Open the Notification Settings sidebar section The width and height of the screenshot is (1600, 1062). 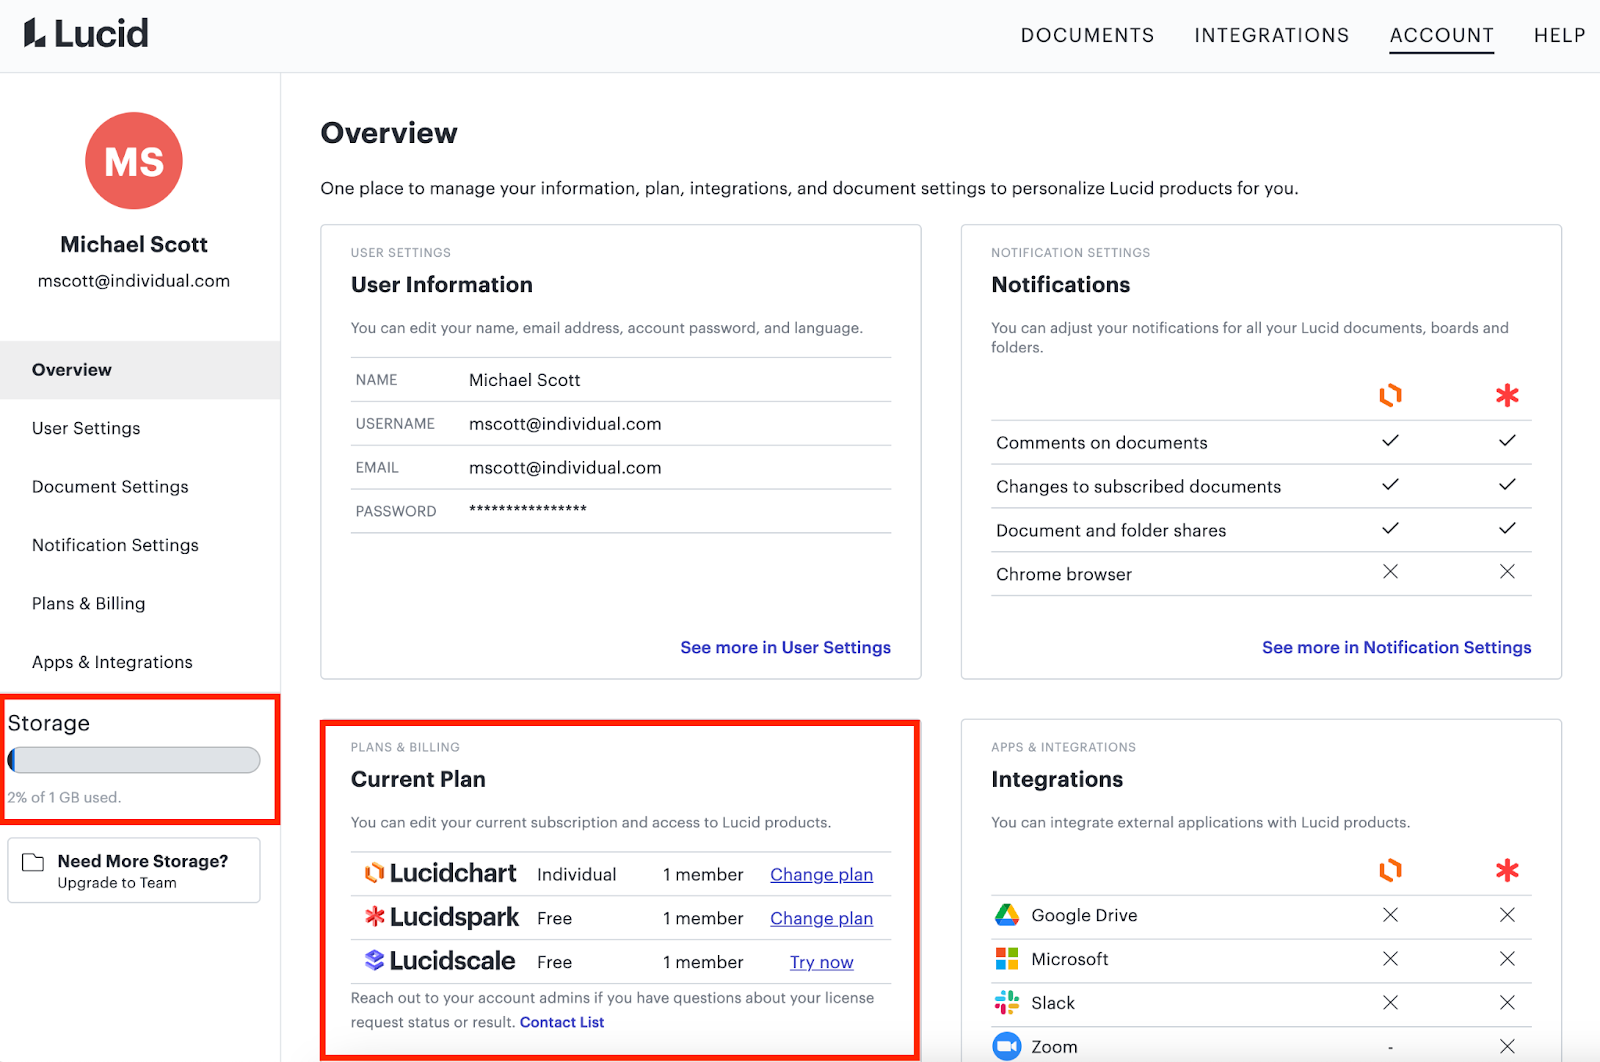[114, 545]
